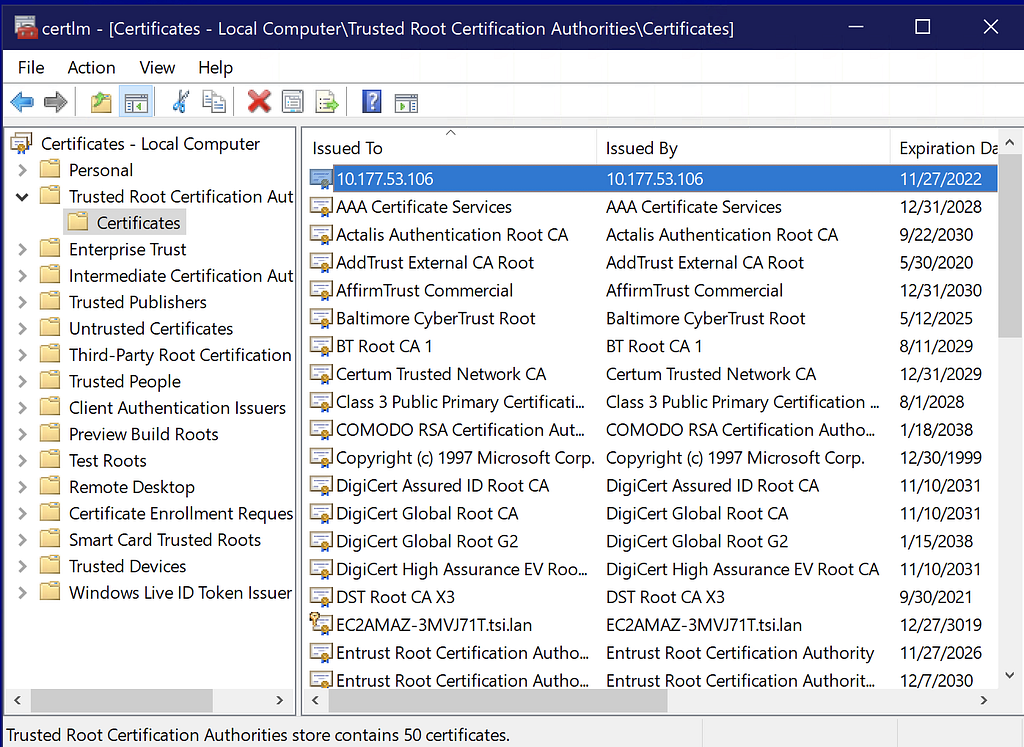The image size is (1024, 747).
Task: Toggle the Show/Hide Console Tree icon
Action: click(x=136, y=102)
